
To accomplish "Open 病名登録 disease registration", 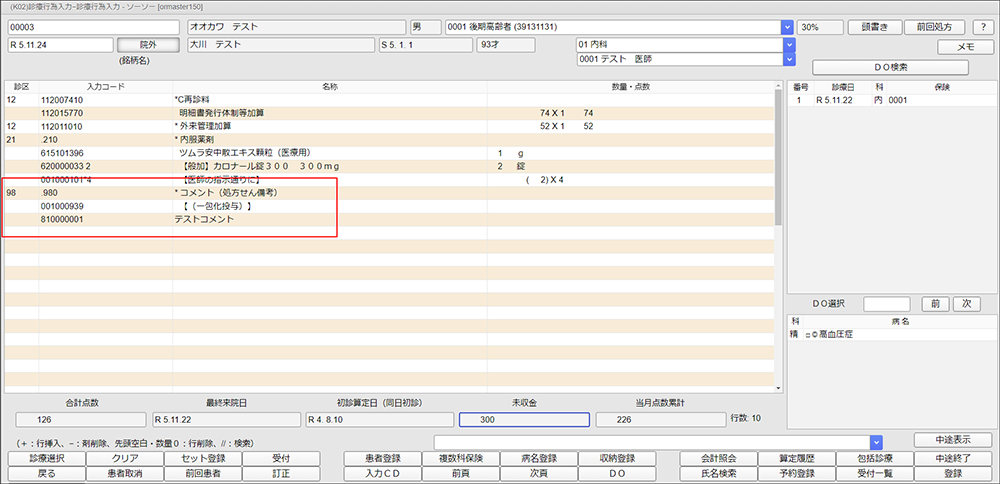I will tap(541, 458).
